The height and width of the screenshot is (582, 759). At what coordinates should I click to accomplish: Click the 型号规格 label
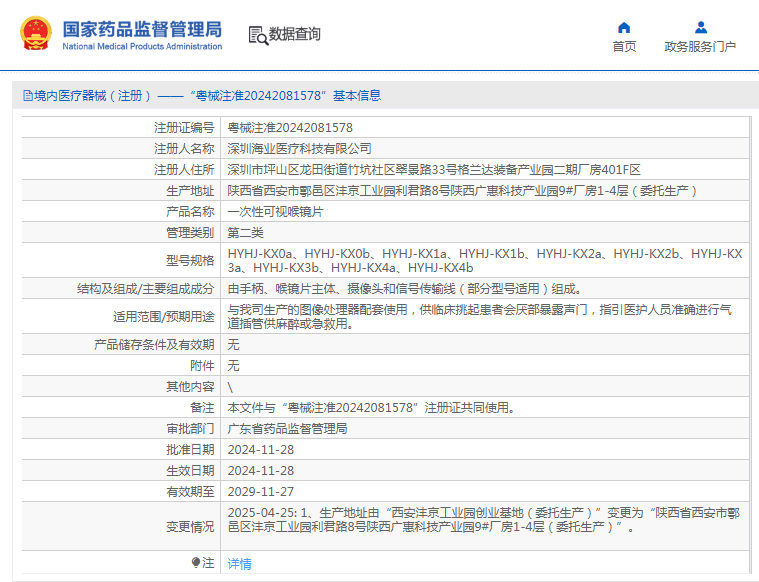coord(190,260)
